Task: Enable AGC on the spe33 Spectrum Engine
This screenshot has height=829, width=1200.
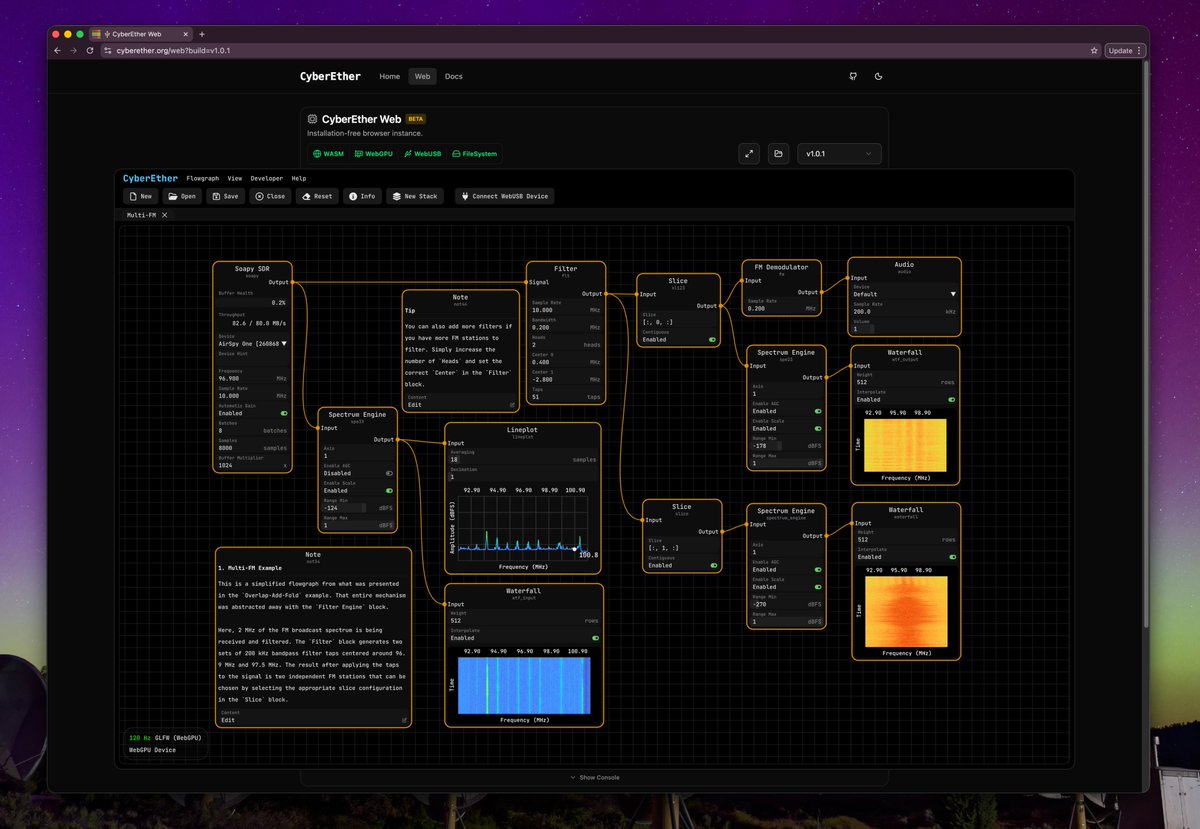Action: 389,473
